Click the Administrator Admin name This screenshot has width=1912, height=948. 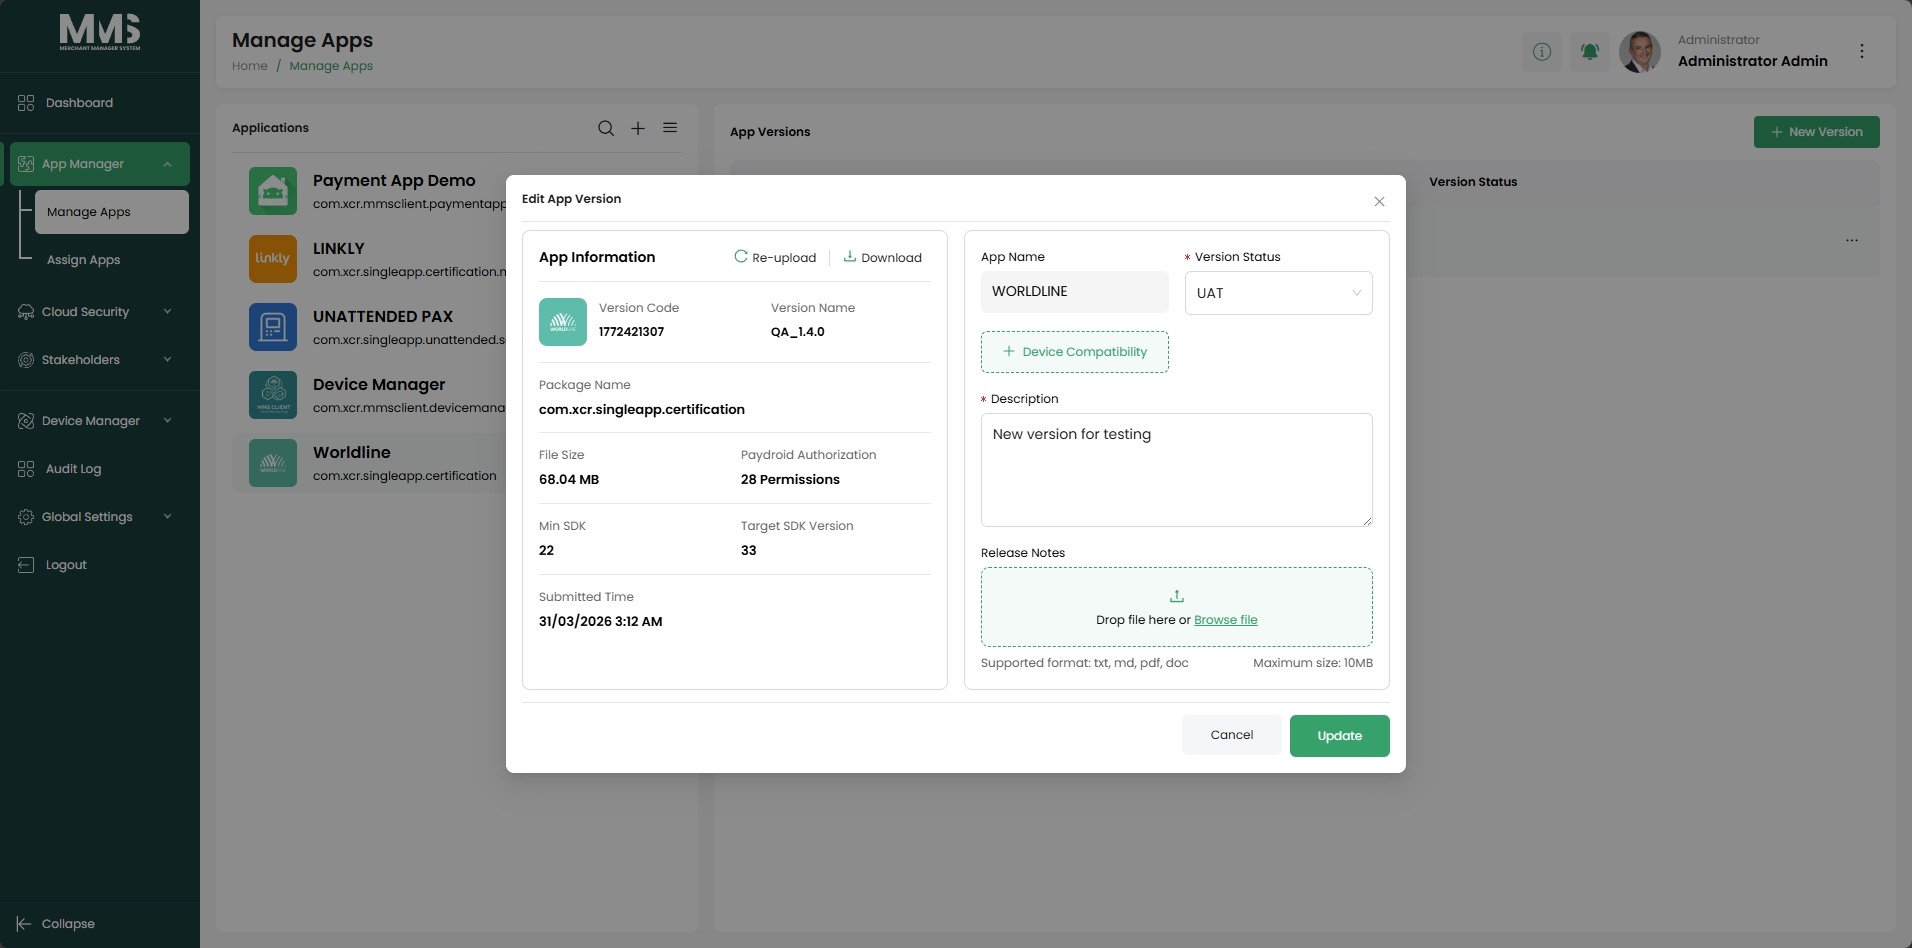pos(1753,61)
